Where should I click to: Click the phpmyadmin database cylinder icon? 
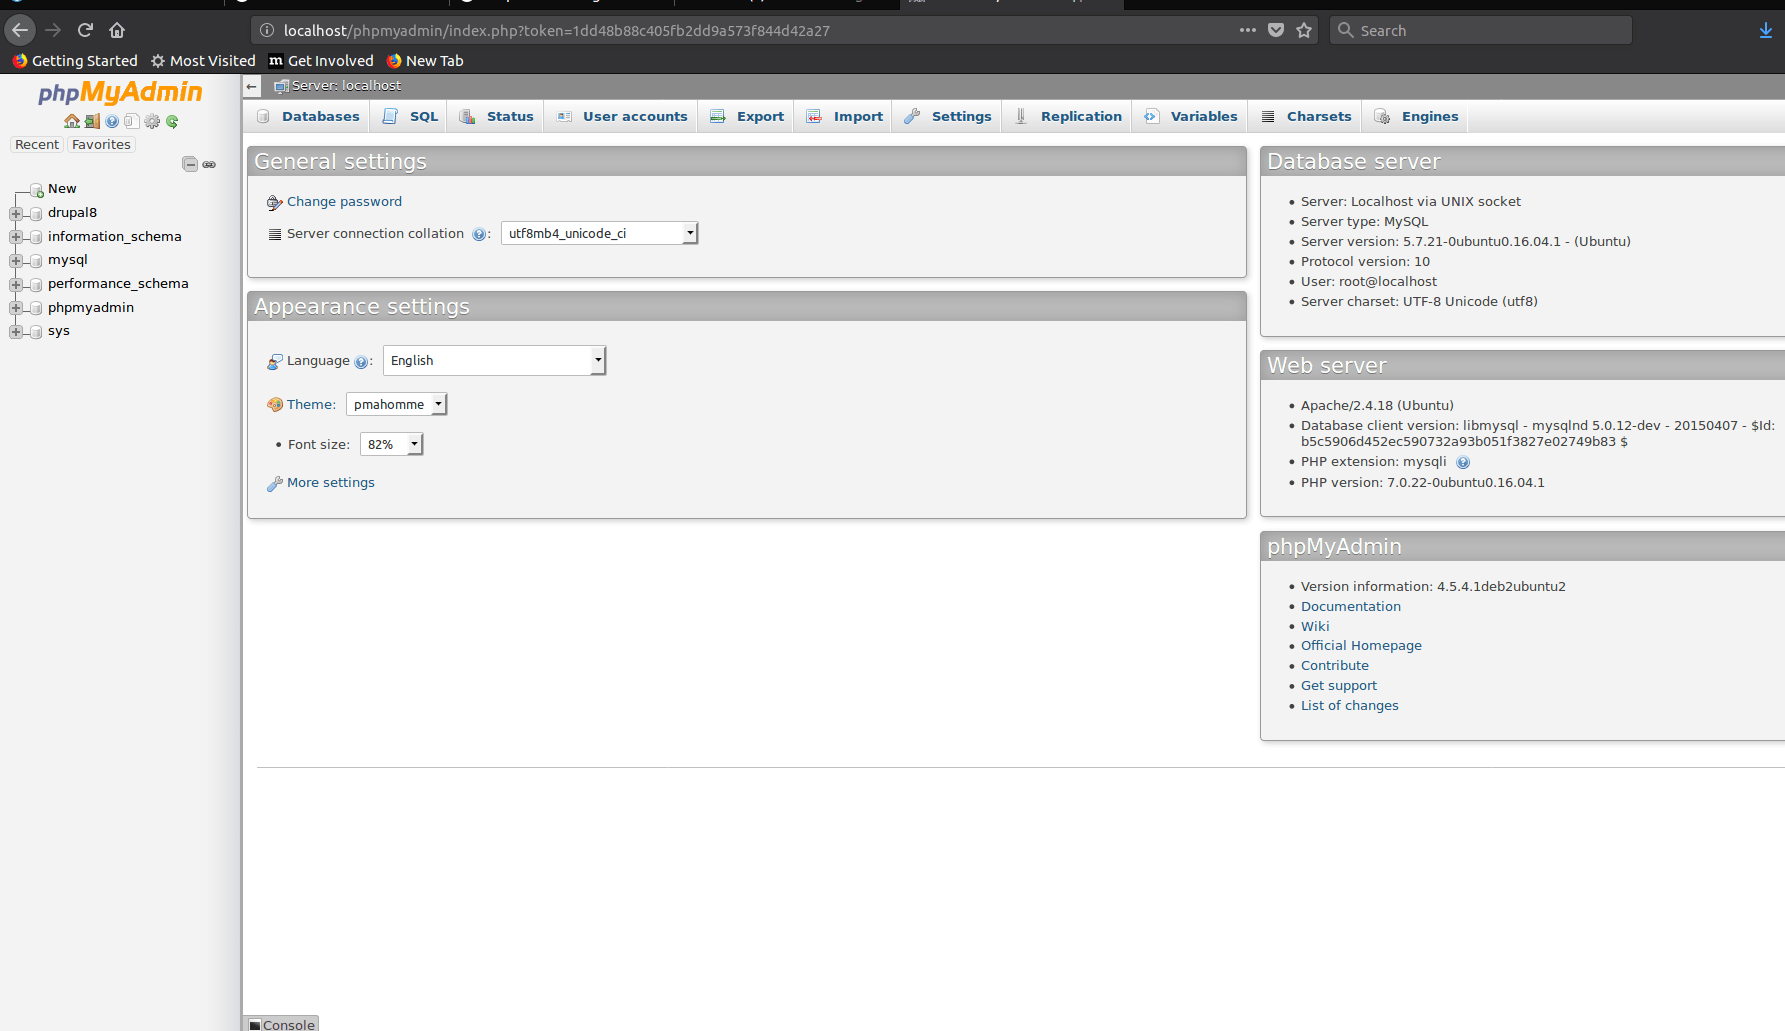[37, 308]
